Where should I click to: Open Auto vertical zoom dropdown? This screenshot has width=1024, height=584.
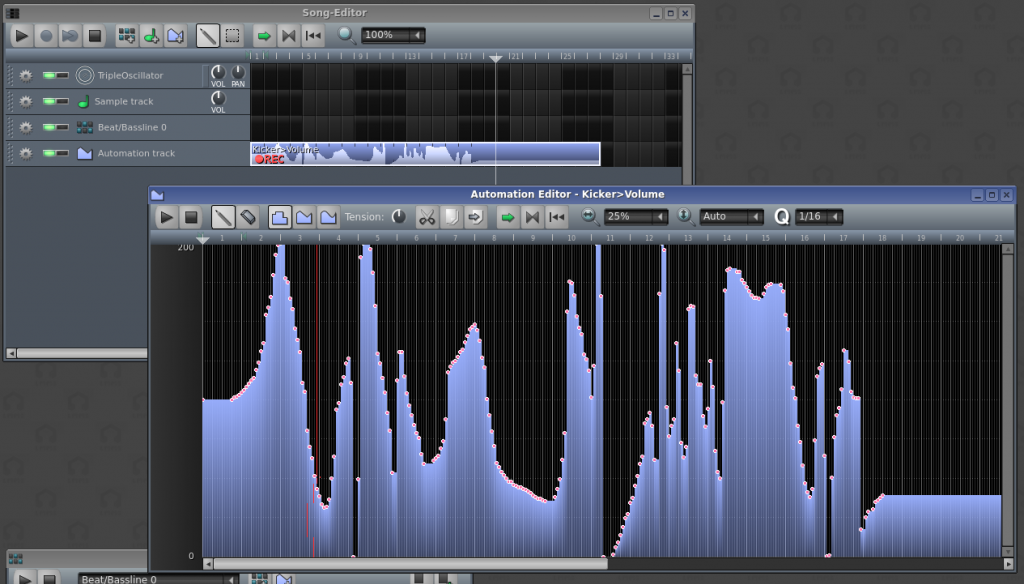click(x=731, y=216)
